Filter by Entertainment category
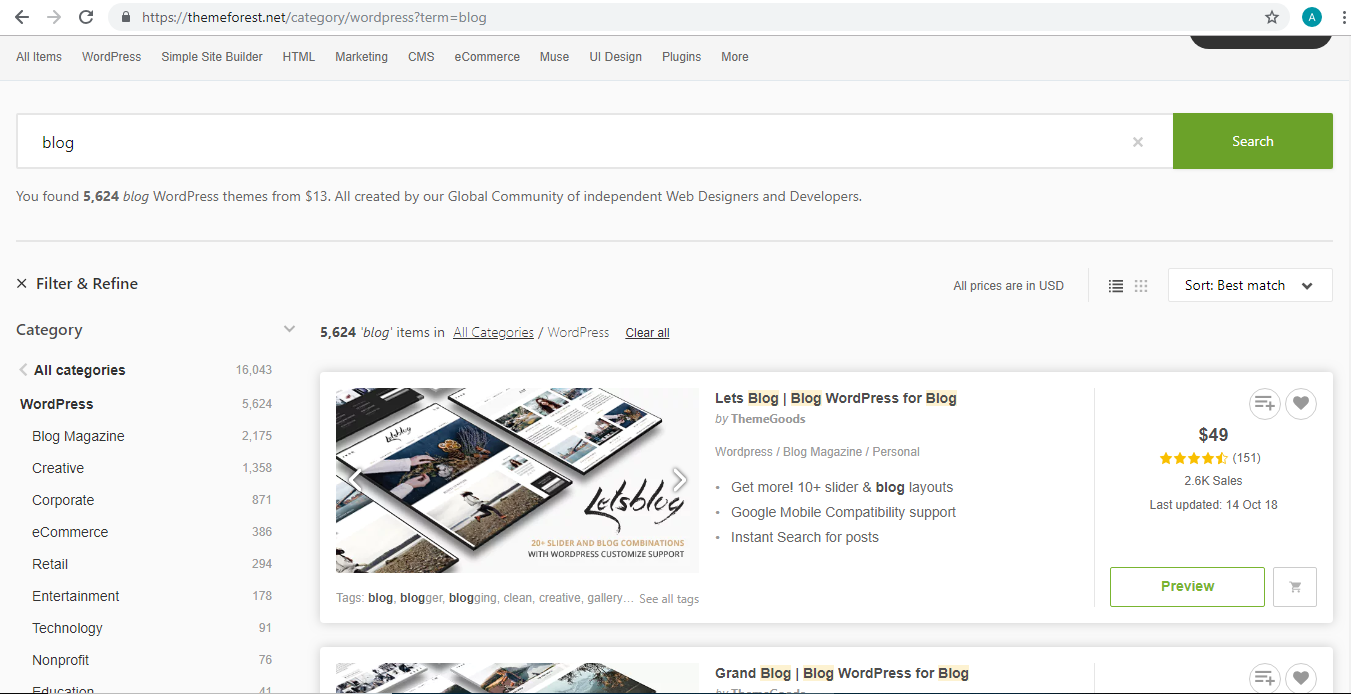1351x694 pixels. coord(76,596)
